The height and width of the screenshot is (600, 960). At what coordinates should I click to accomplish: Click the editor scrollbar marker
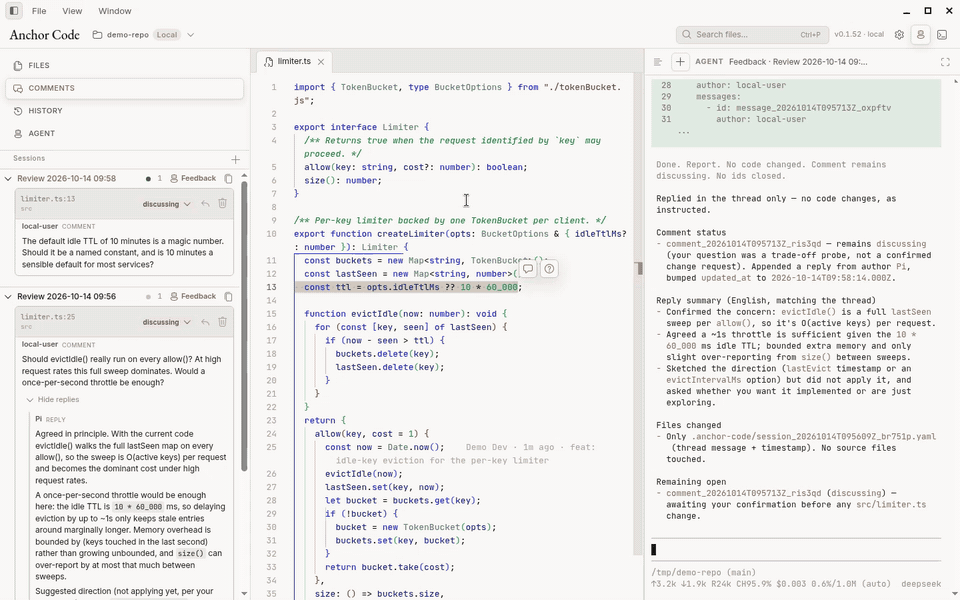pos(639,268)
